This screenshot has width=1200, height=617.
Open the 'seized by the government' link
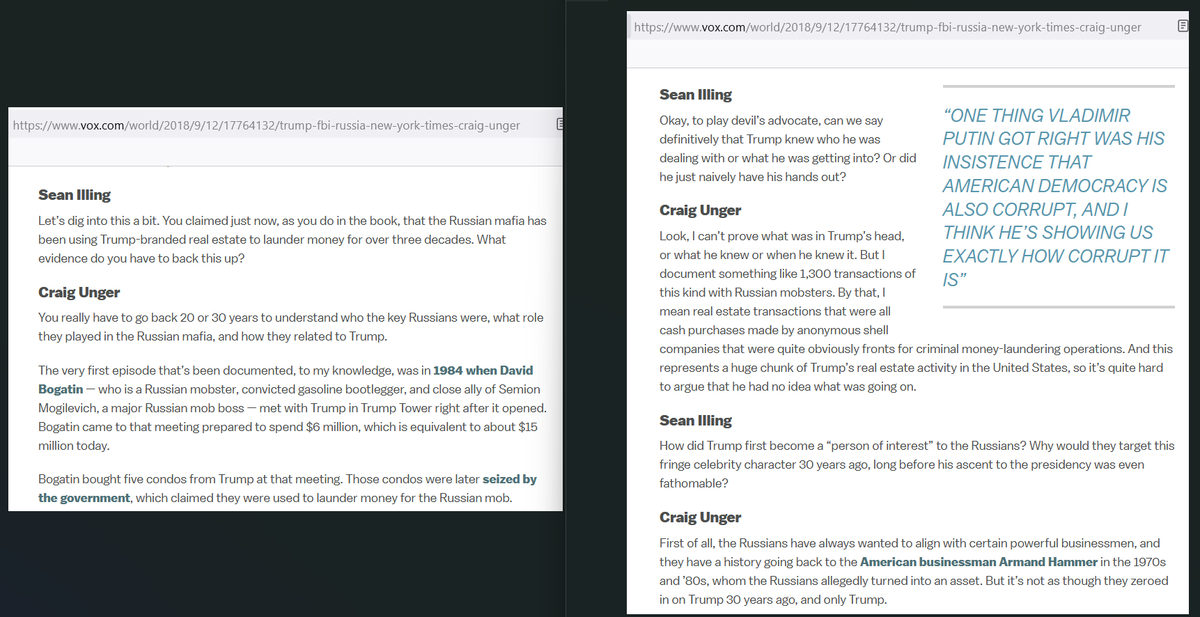pyautogui.click(x=287, y=488)
